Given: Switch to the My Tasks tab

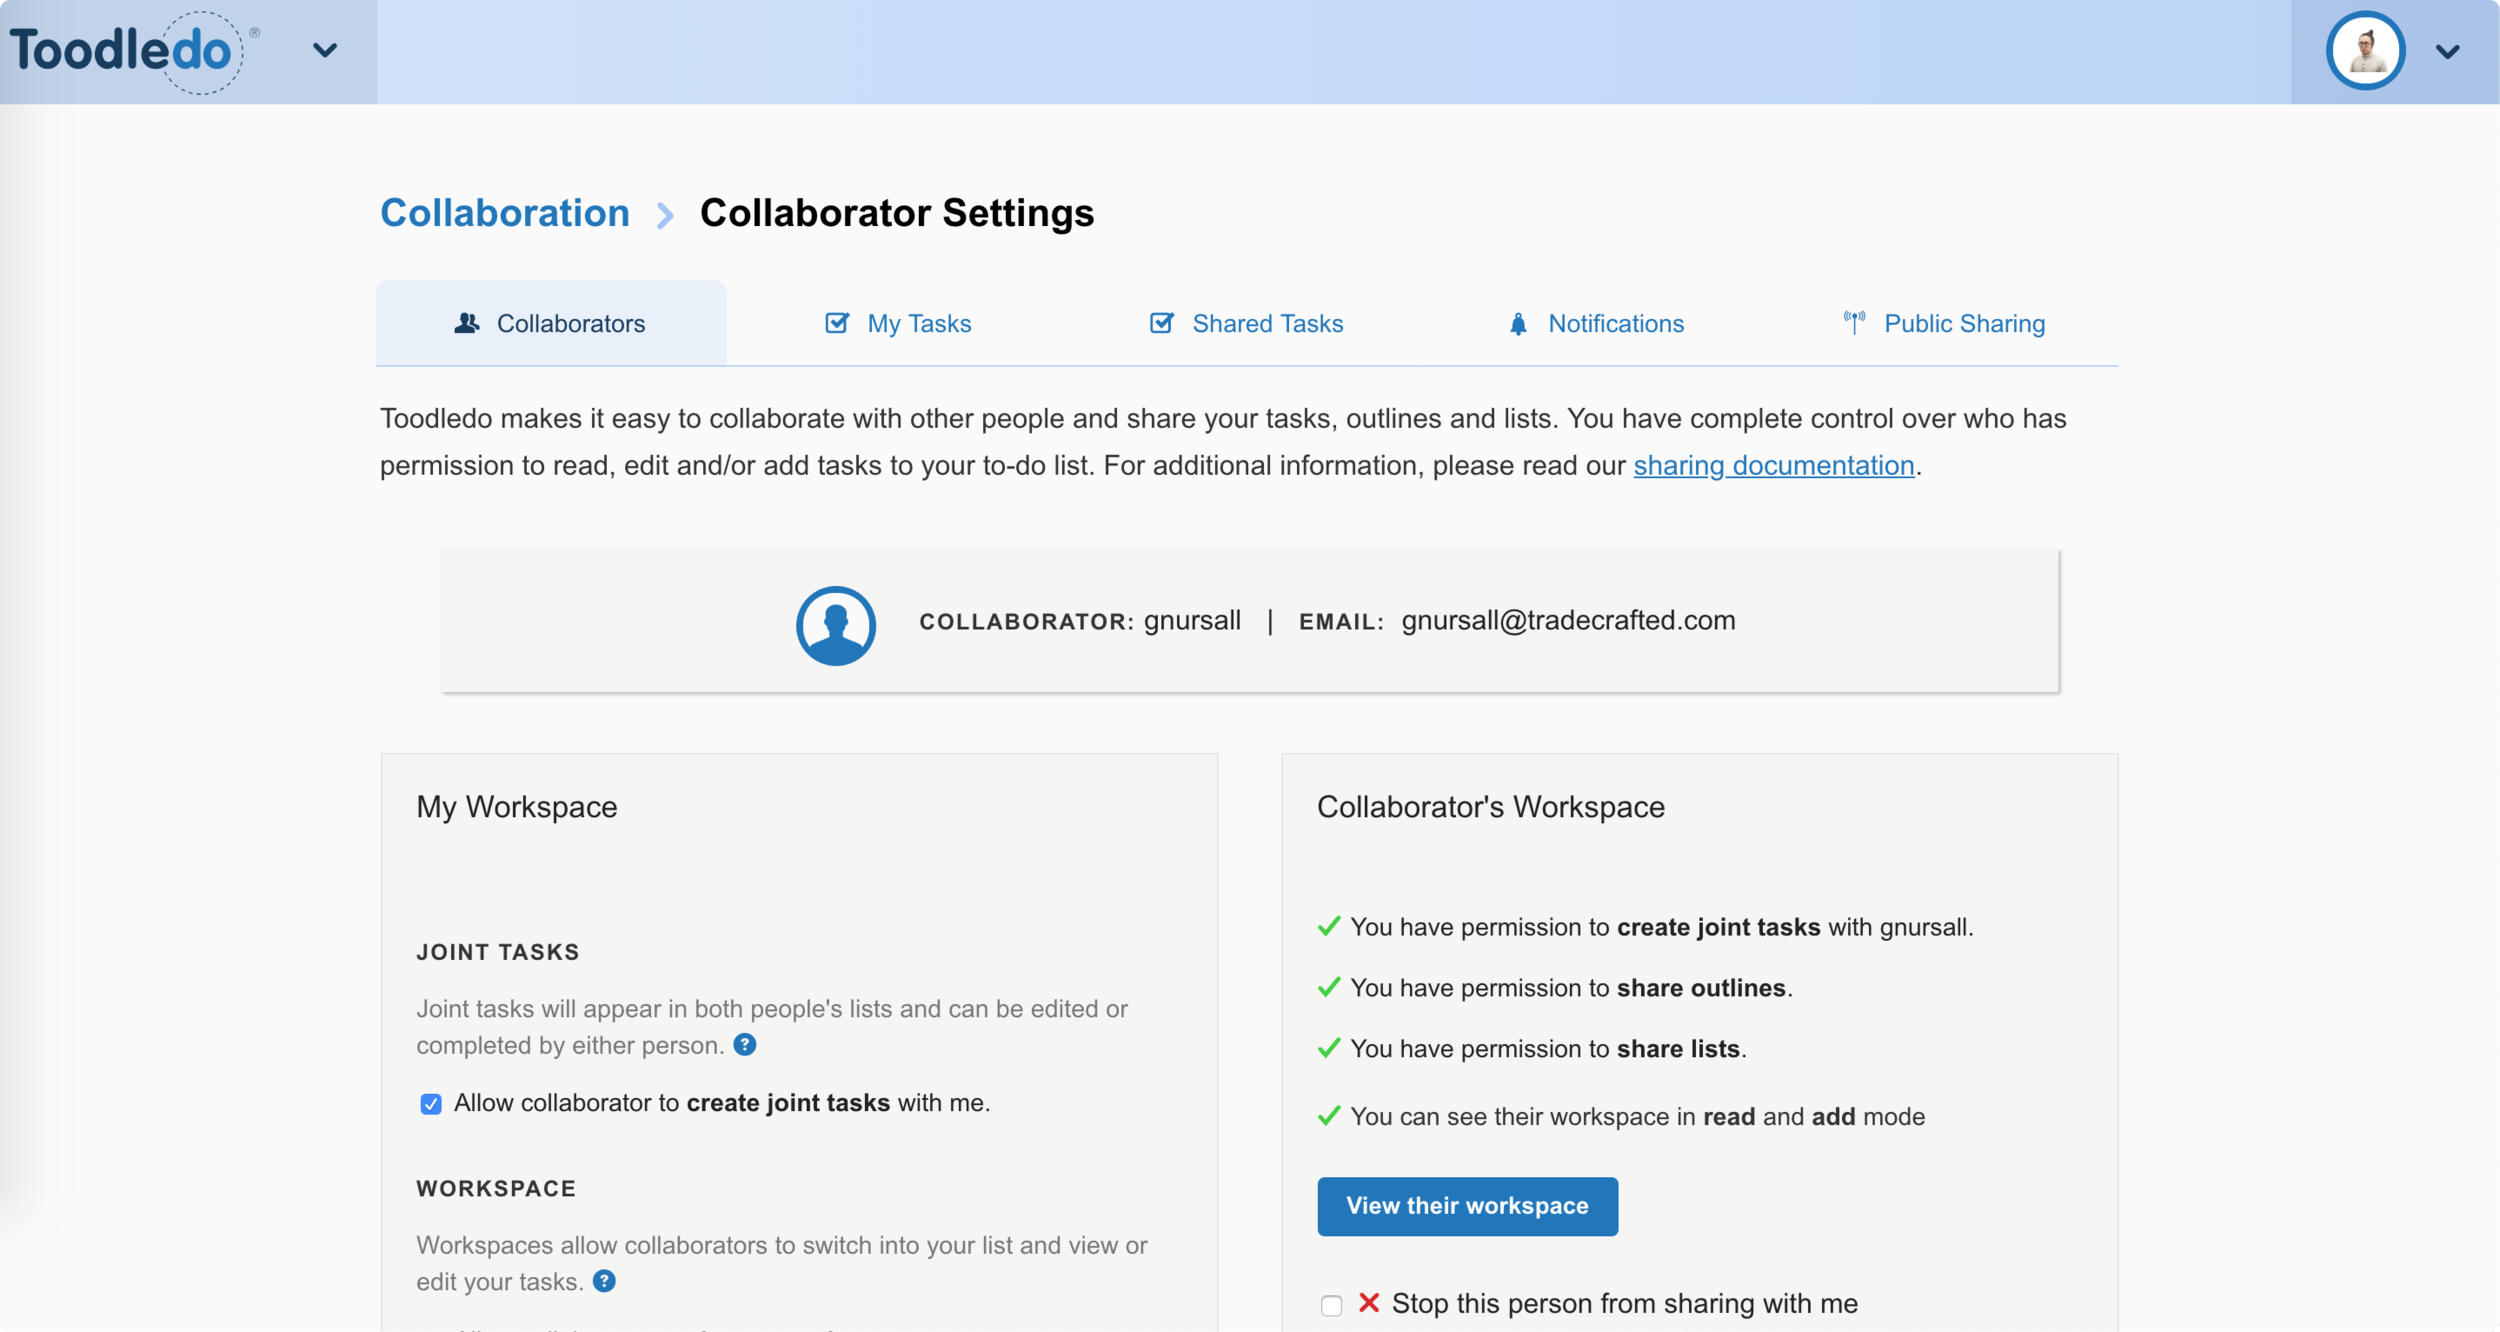Looking at the screenshot, I should [898, 323].
